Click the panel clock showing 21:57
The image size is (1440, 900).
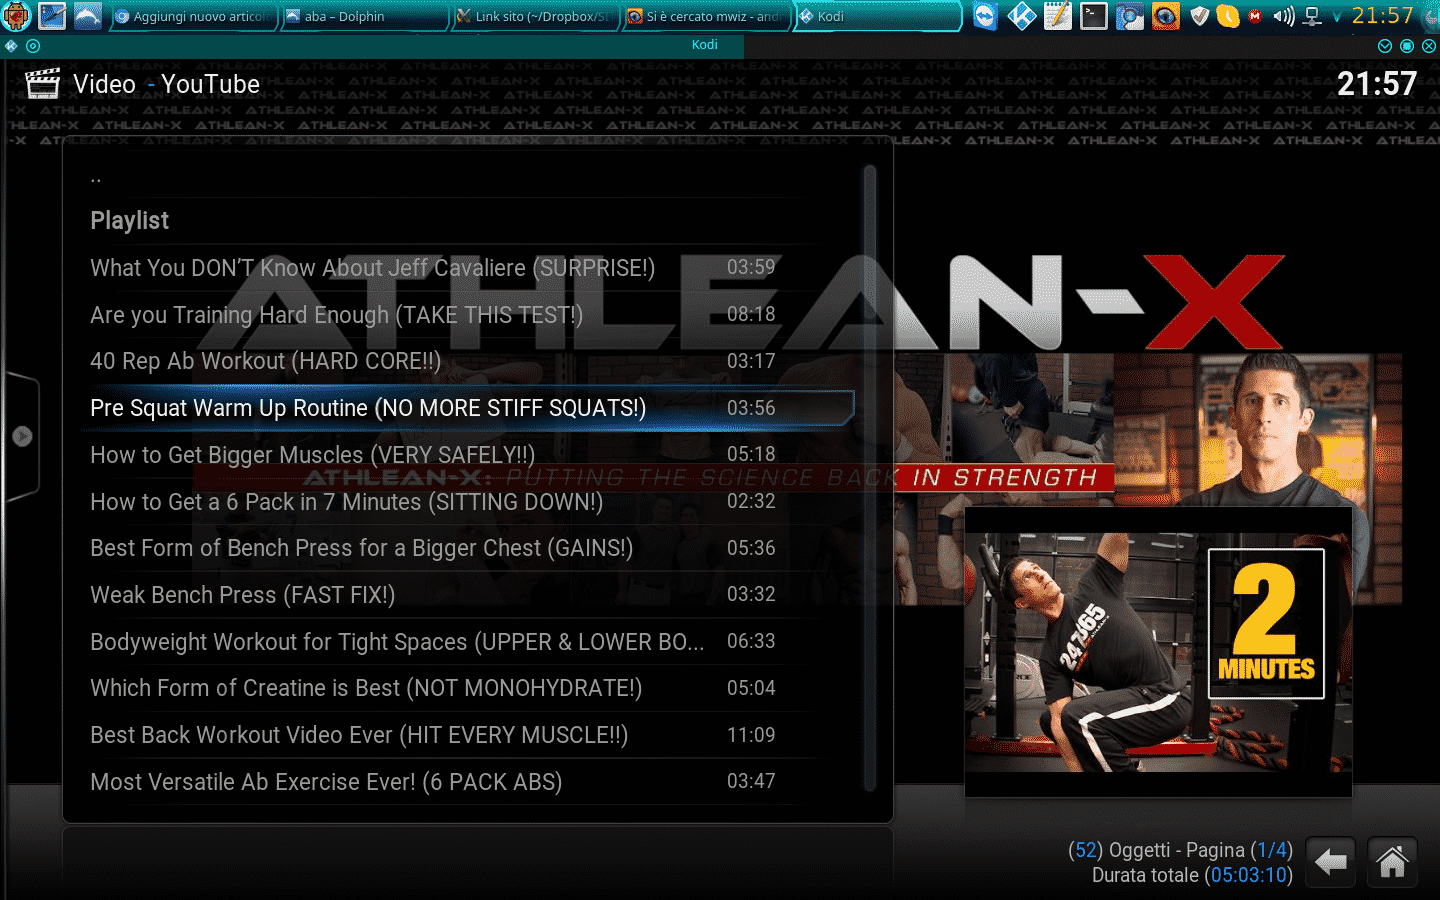point(1383,16)
